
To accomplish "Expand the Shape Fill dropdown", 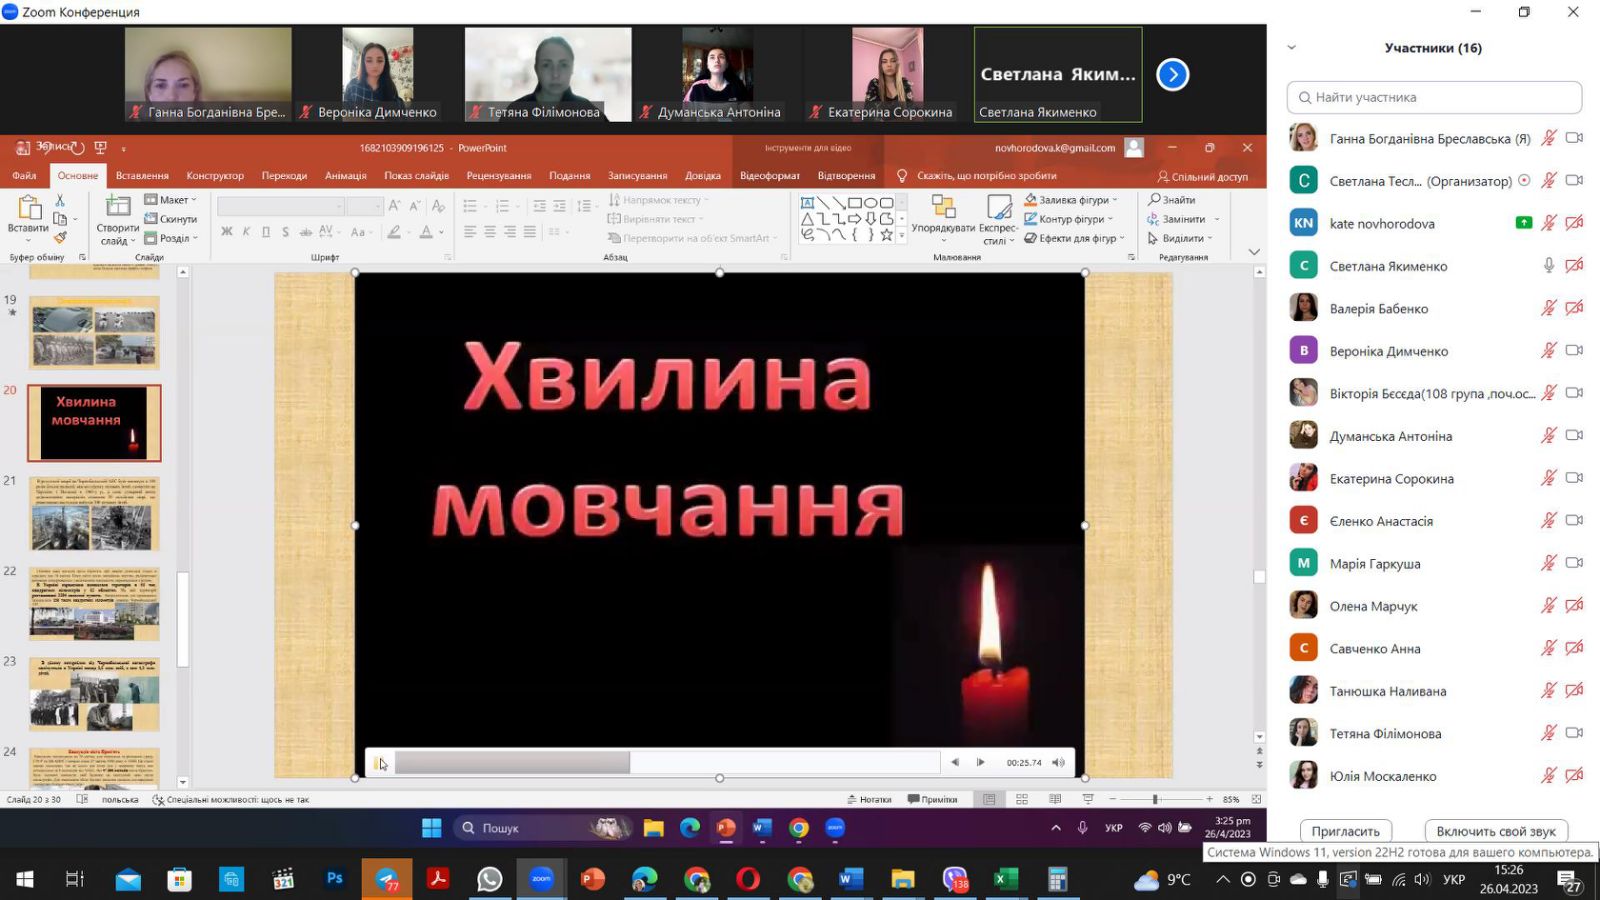I will click(1115, 200).
